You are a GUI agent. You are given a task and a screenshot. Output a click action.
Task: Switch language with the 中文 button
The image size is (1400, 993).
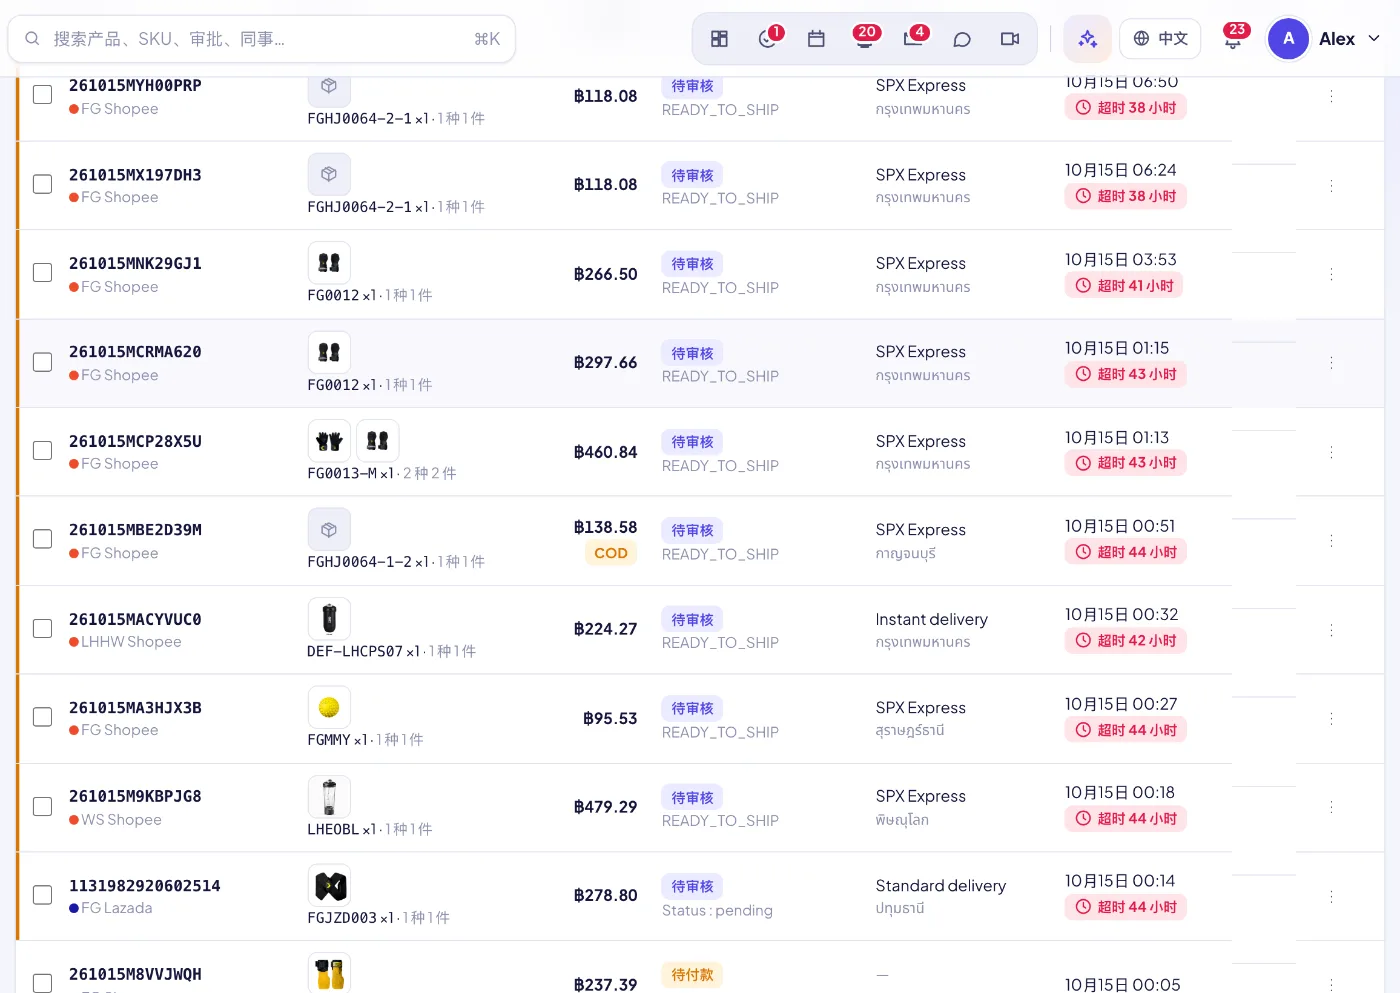(1160, 39)
